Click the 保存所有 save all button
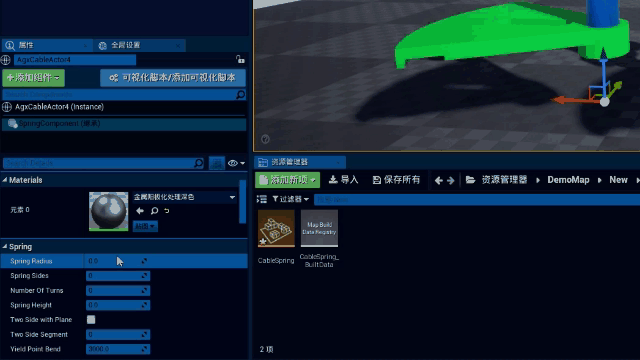Viewport: 640px width, 360px height. [396, 180]
